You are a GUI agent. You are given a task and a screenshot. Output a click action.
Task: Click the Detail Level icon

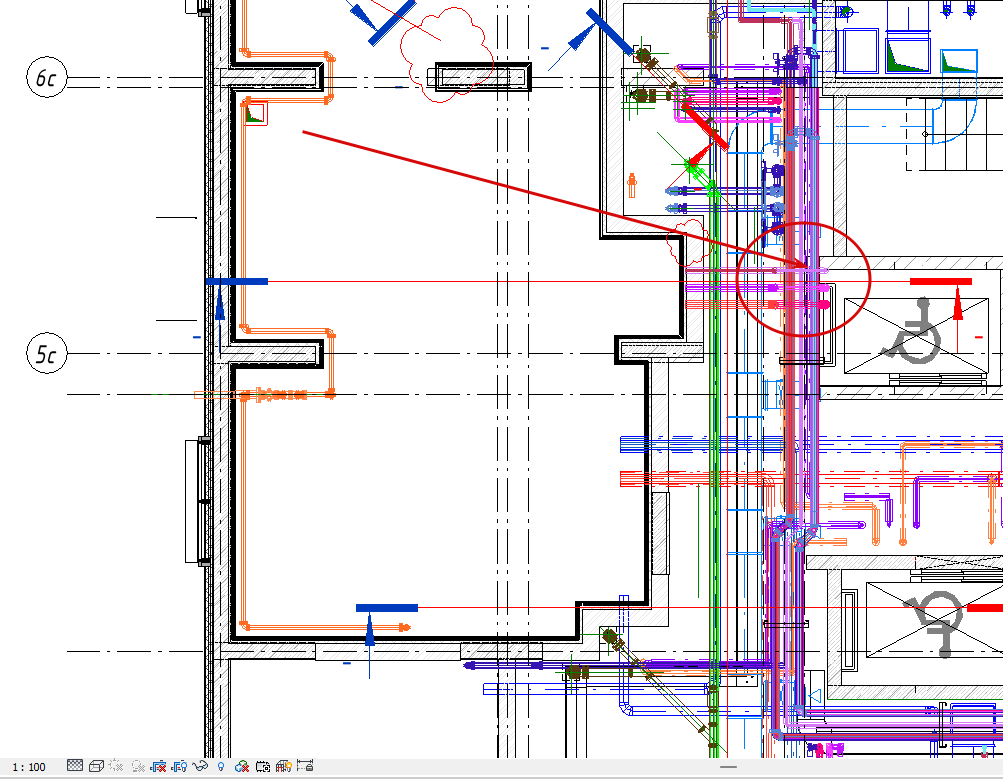click(75, 766)
